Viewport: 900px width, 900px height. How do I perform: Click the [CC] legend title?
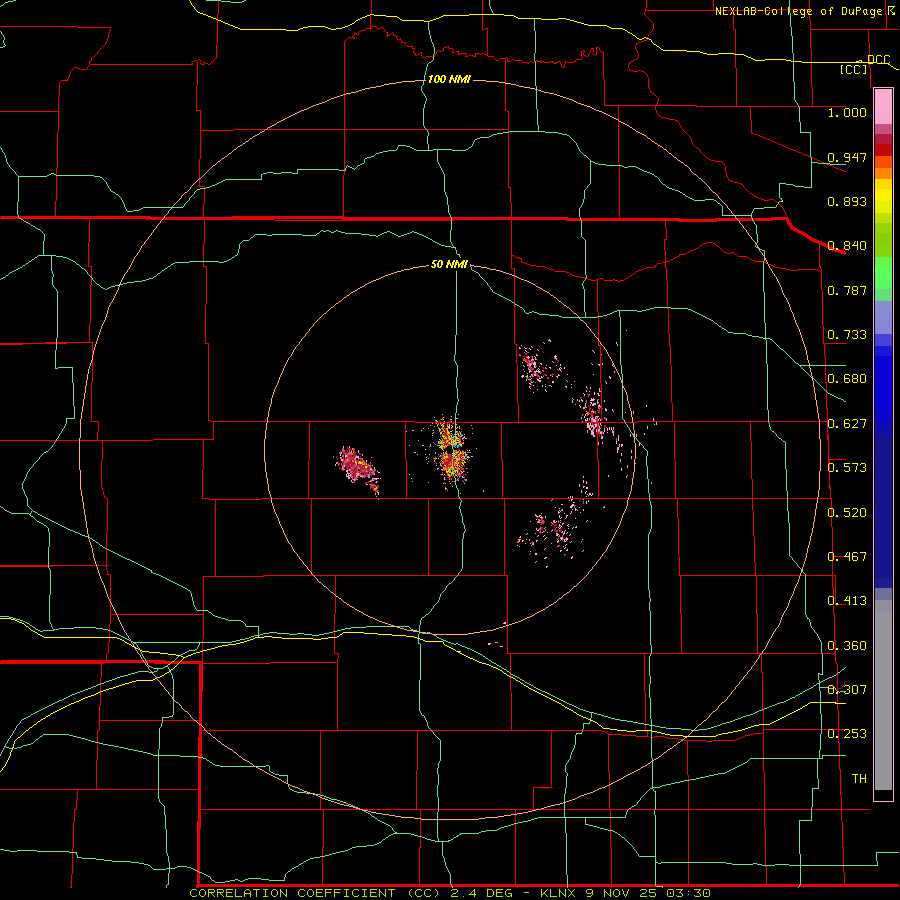(x=854, y=69)
